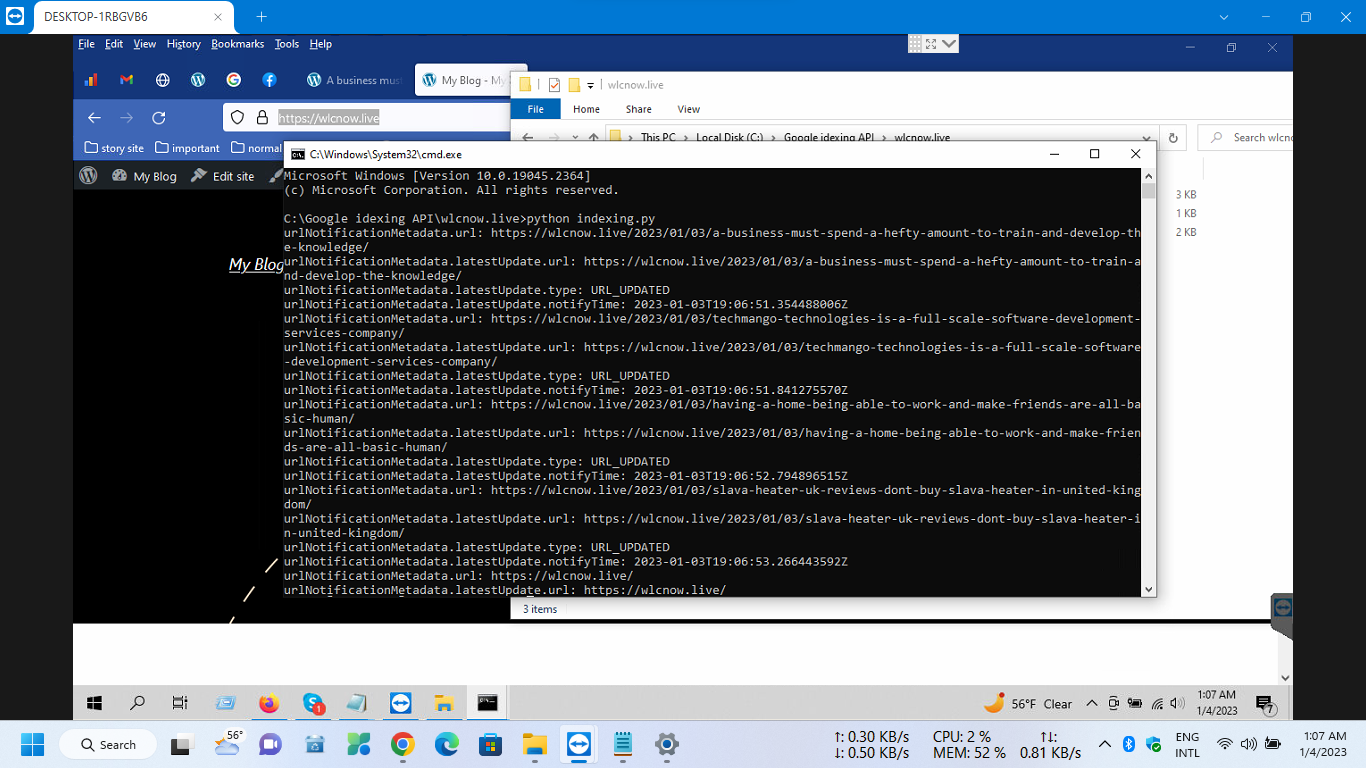
Task: Open the Gmail pinned tab in Firefox
Action: pos(126,80)
